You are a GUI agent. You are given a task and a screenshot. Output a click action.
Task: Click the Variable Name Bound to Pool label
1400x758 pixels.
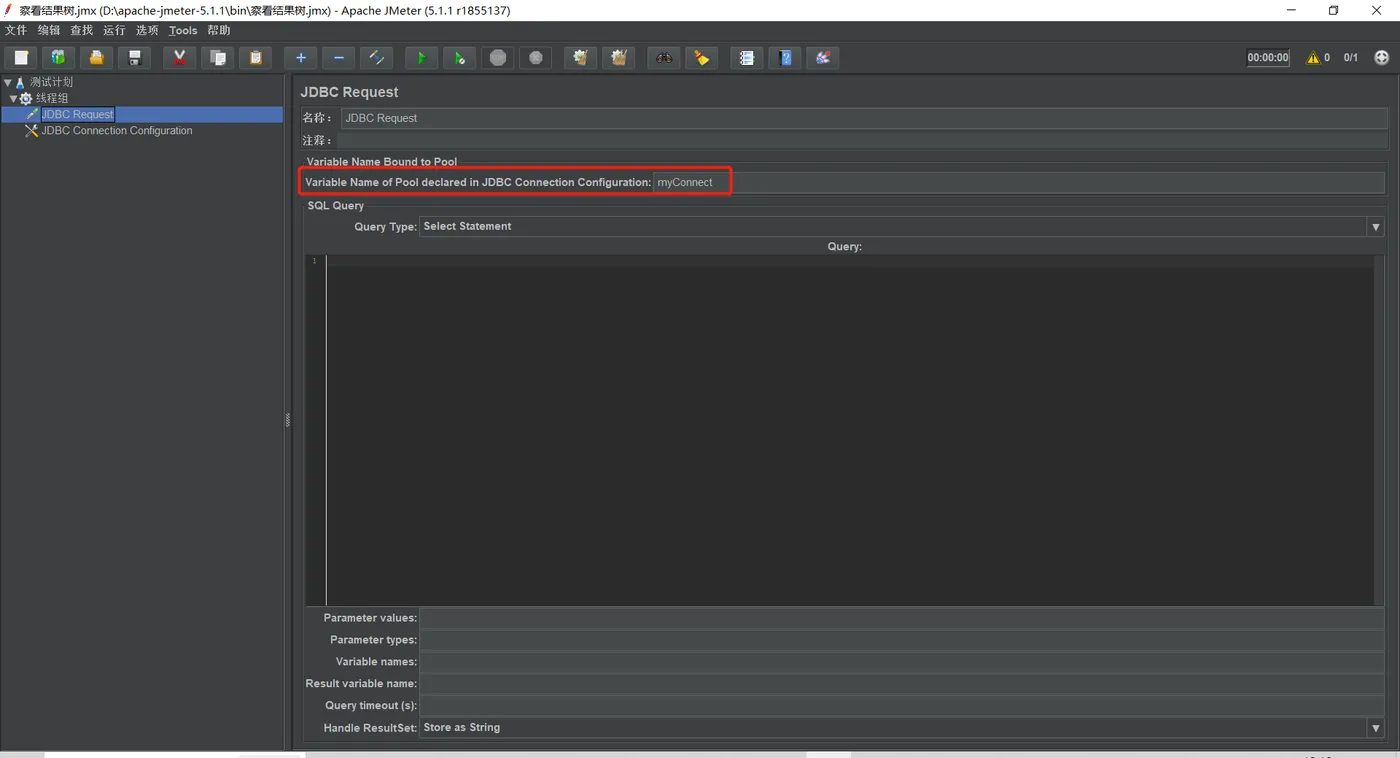(382, 162)
